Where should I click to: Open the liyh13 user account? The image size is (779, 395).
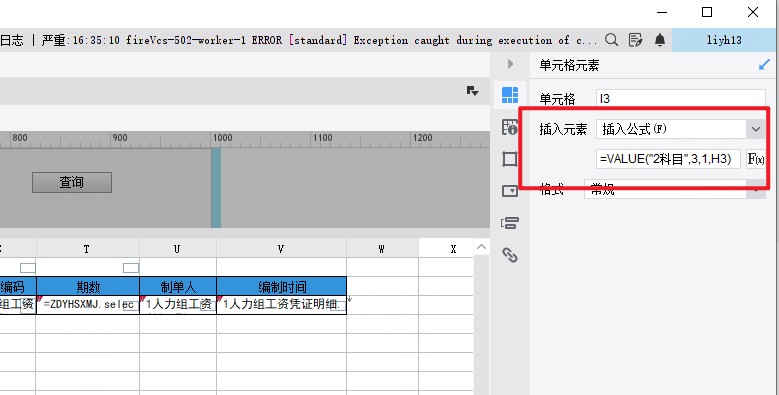(724, 40)
